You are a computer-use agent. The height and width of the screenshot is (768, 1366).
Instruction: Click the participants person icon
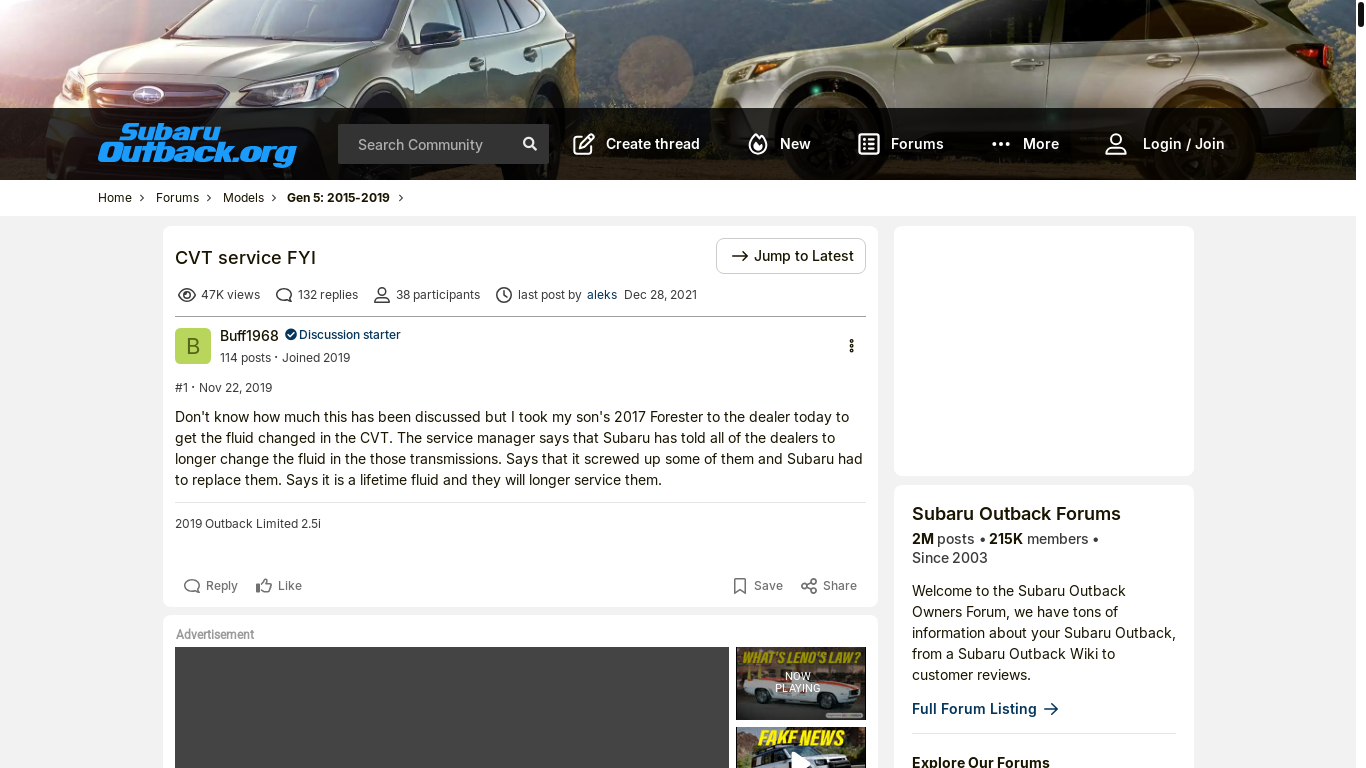pyautogui.click(x=382, y=295)
